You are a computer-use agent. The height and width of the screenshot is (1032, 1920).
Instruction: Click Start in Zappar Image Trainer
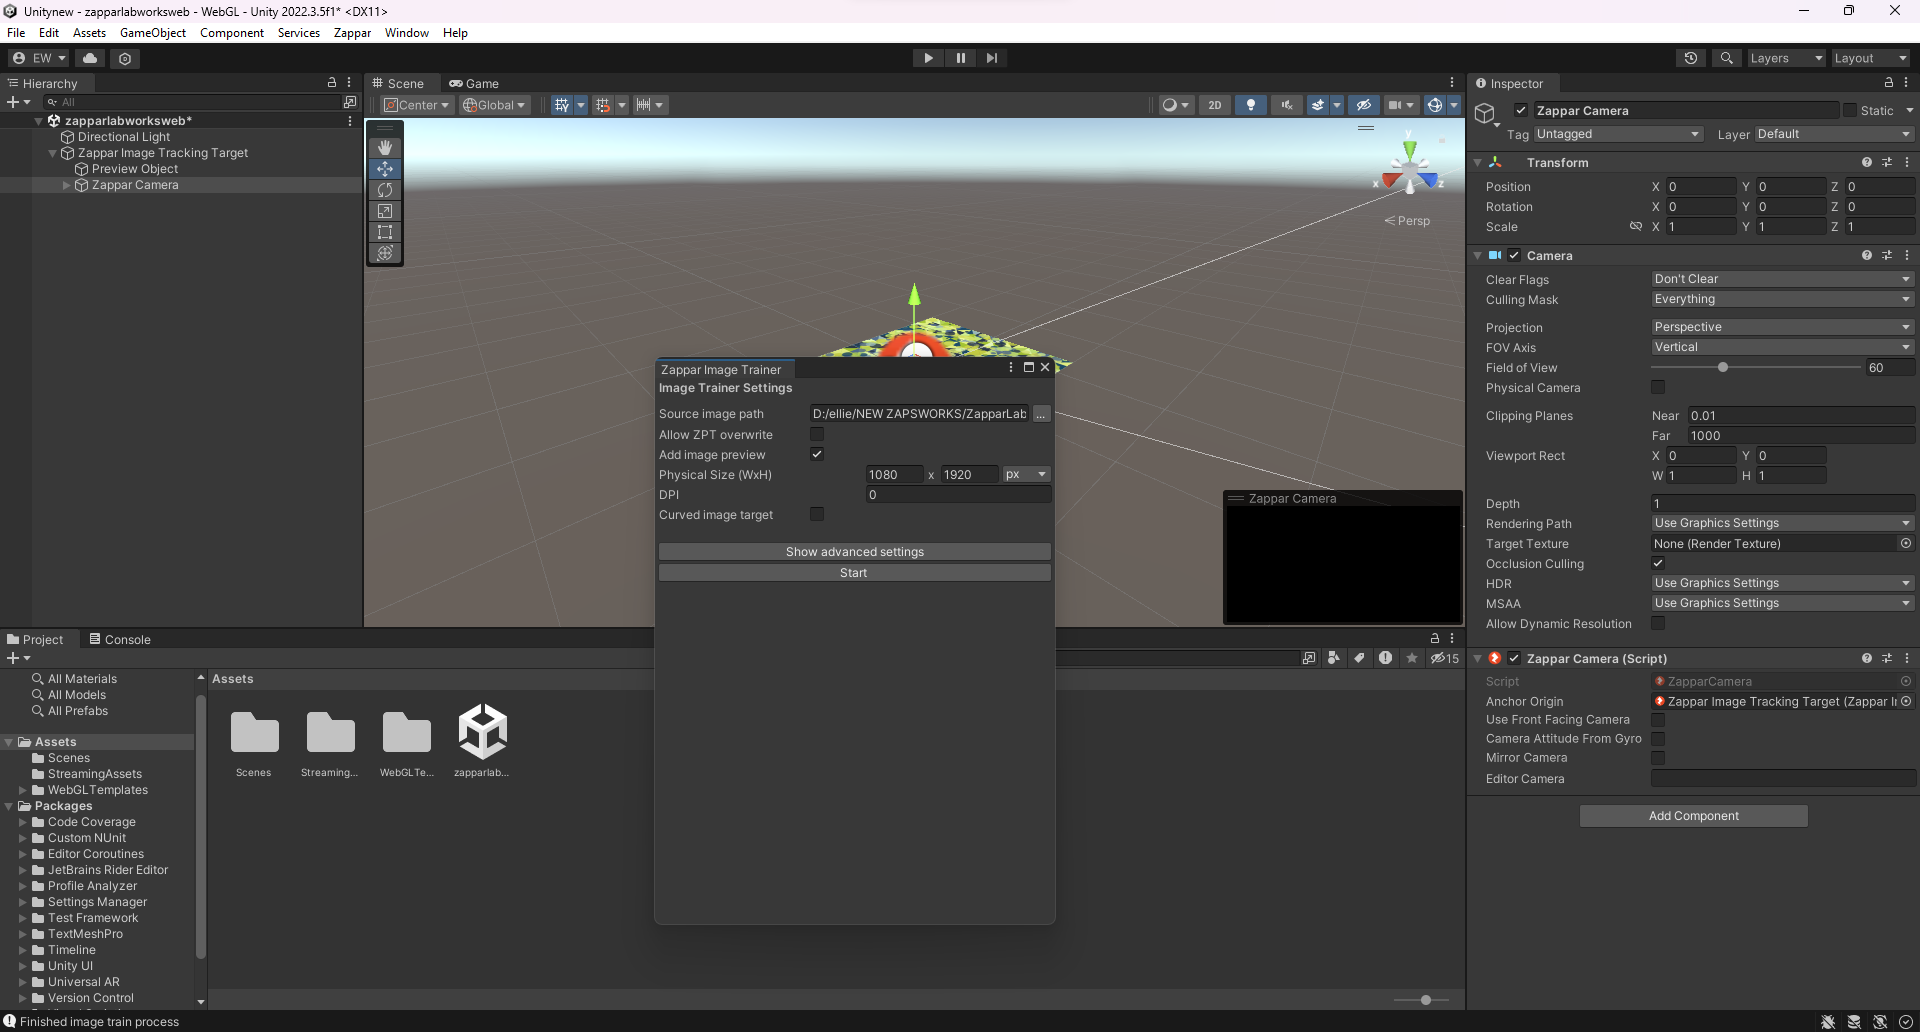coord(854,573)
